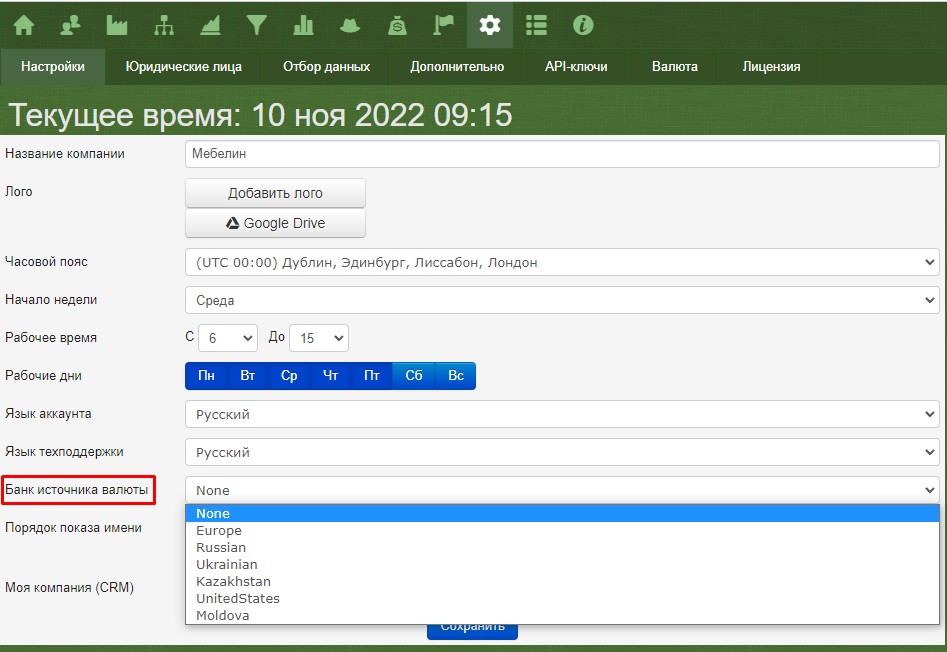Open the funnel filter icon
This screenshot has height=652, width=947.
click(257, 25)
